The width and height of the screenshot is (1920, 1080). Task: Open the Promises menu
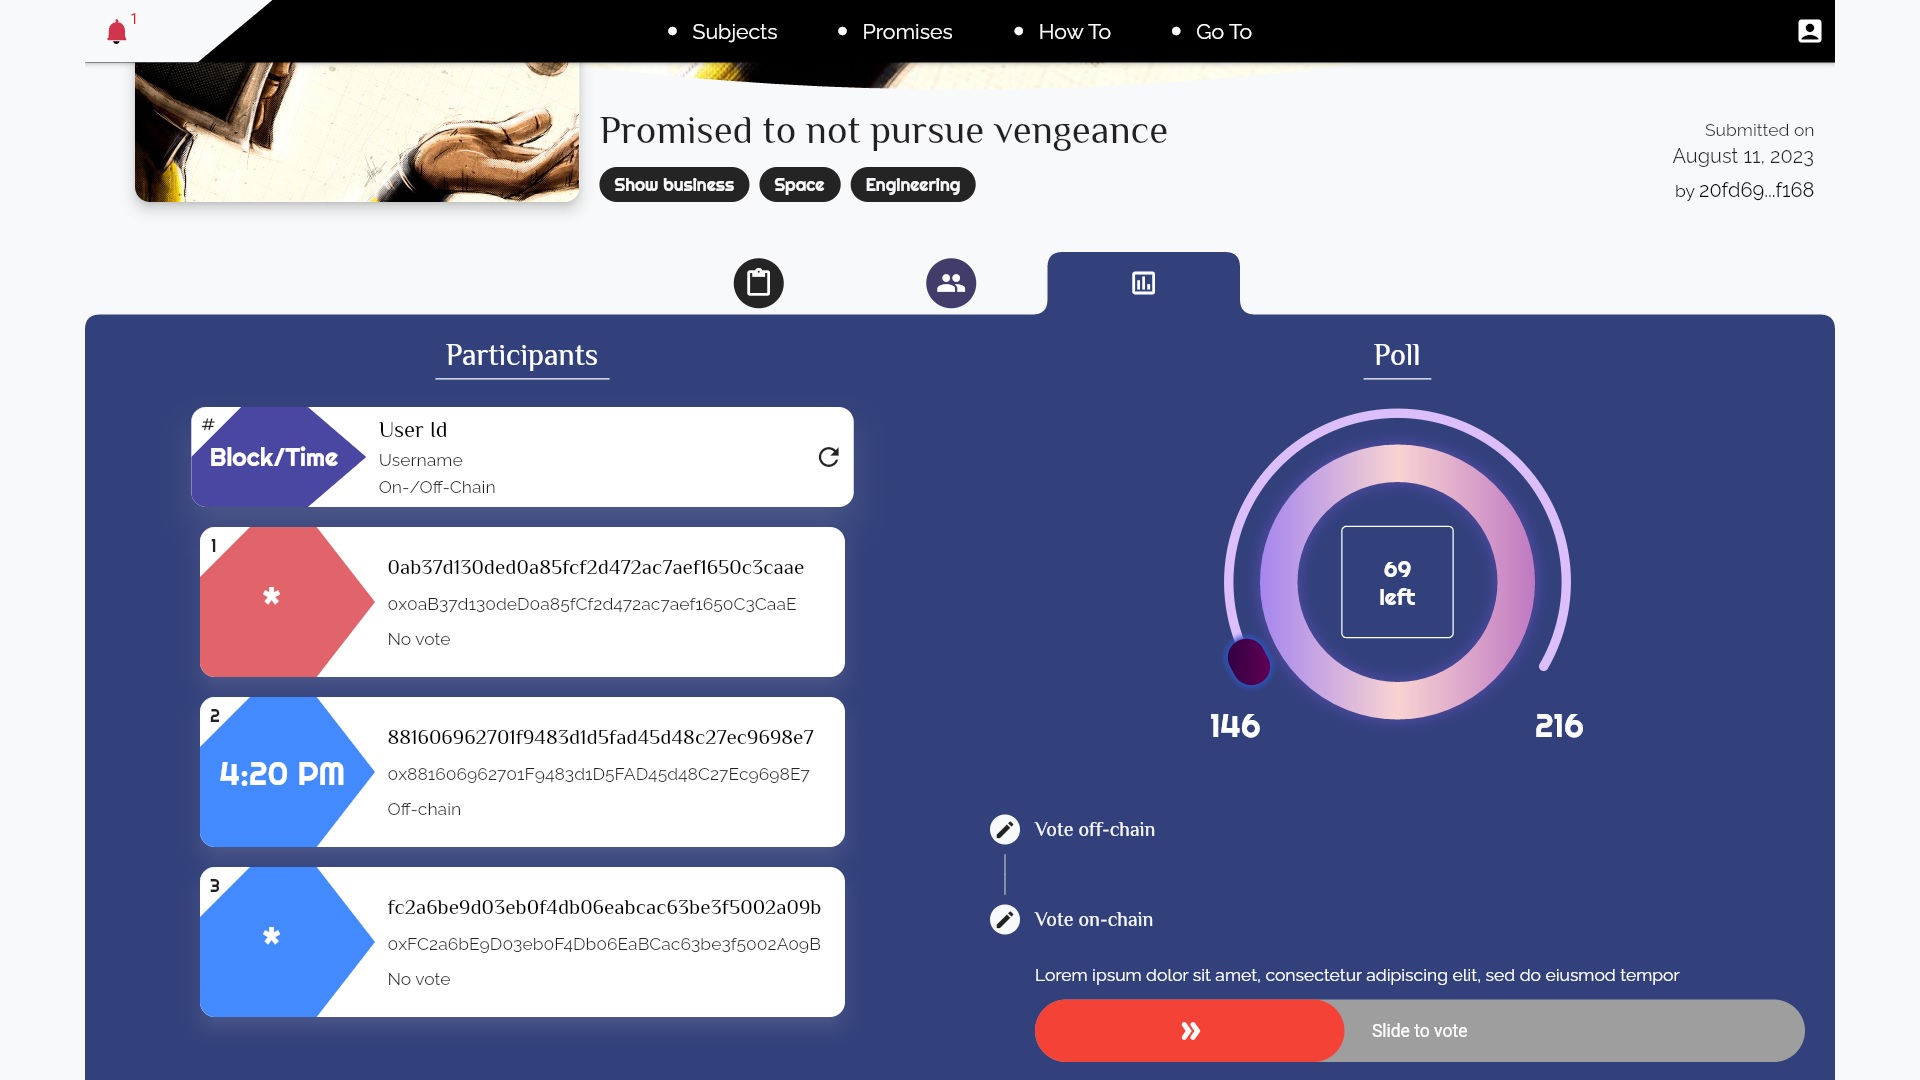(x=906, y=32)
